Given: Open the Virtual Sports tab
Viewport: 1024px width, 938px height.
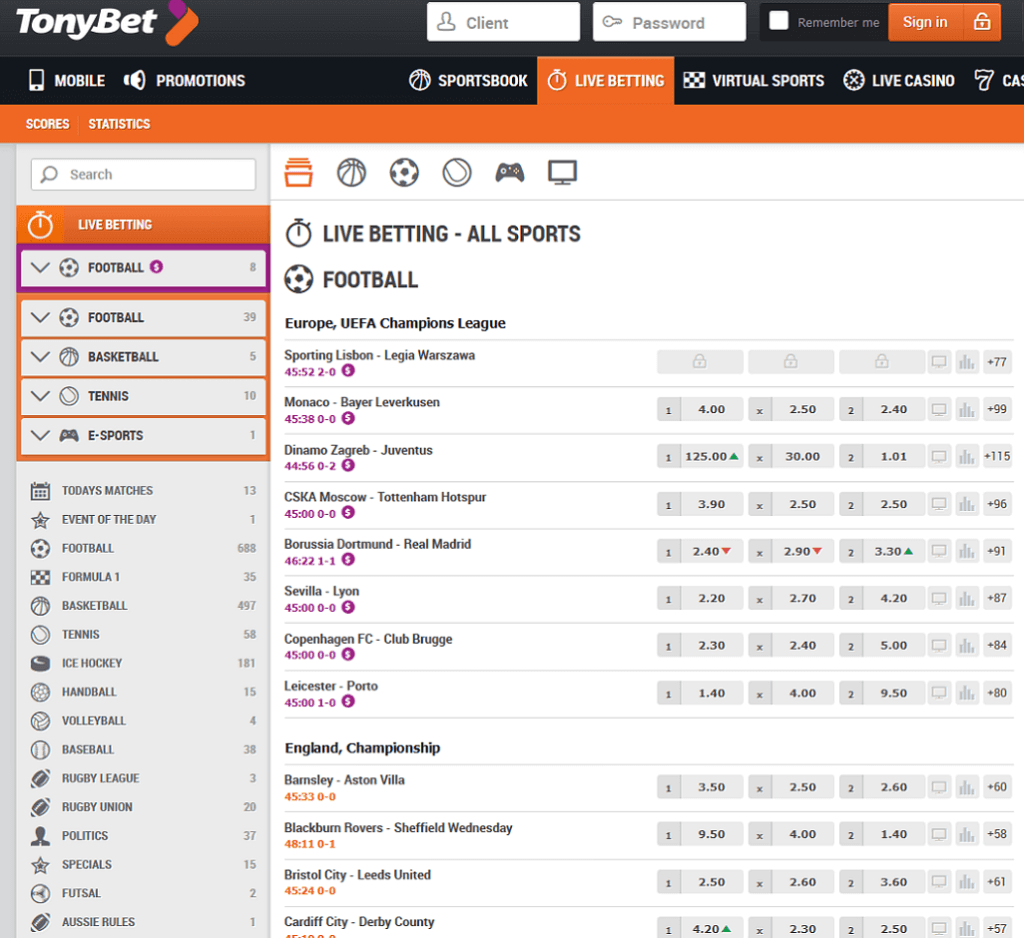Looking at the screenshot, I should pyautogui.click(x=753, y=80).
